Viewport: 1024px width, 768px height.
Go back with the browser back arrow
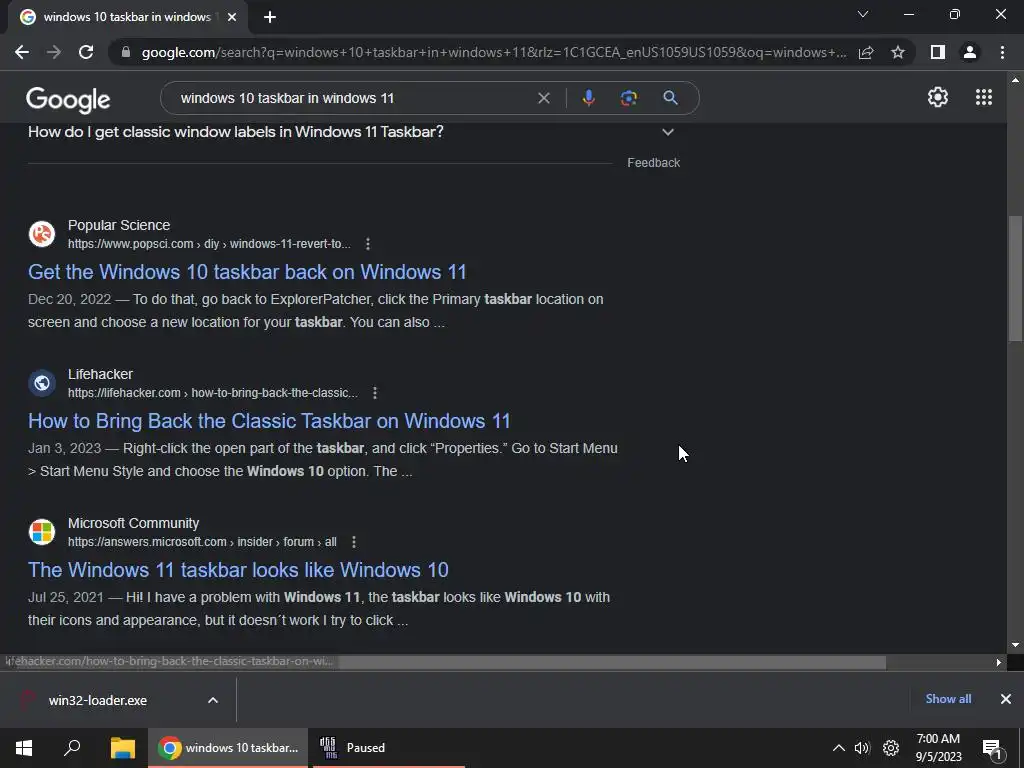(22, 52)
